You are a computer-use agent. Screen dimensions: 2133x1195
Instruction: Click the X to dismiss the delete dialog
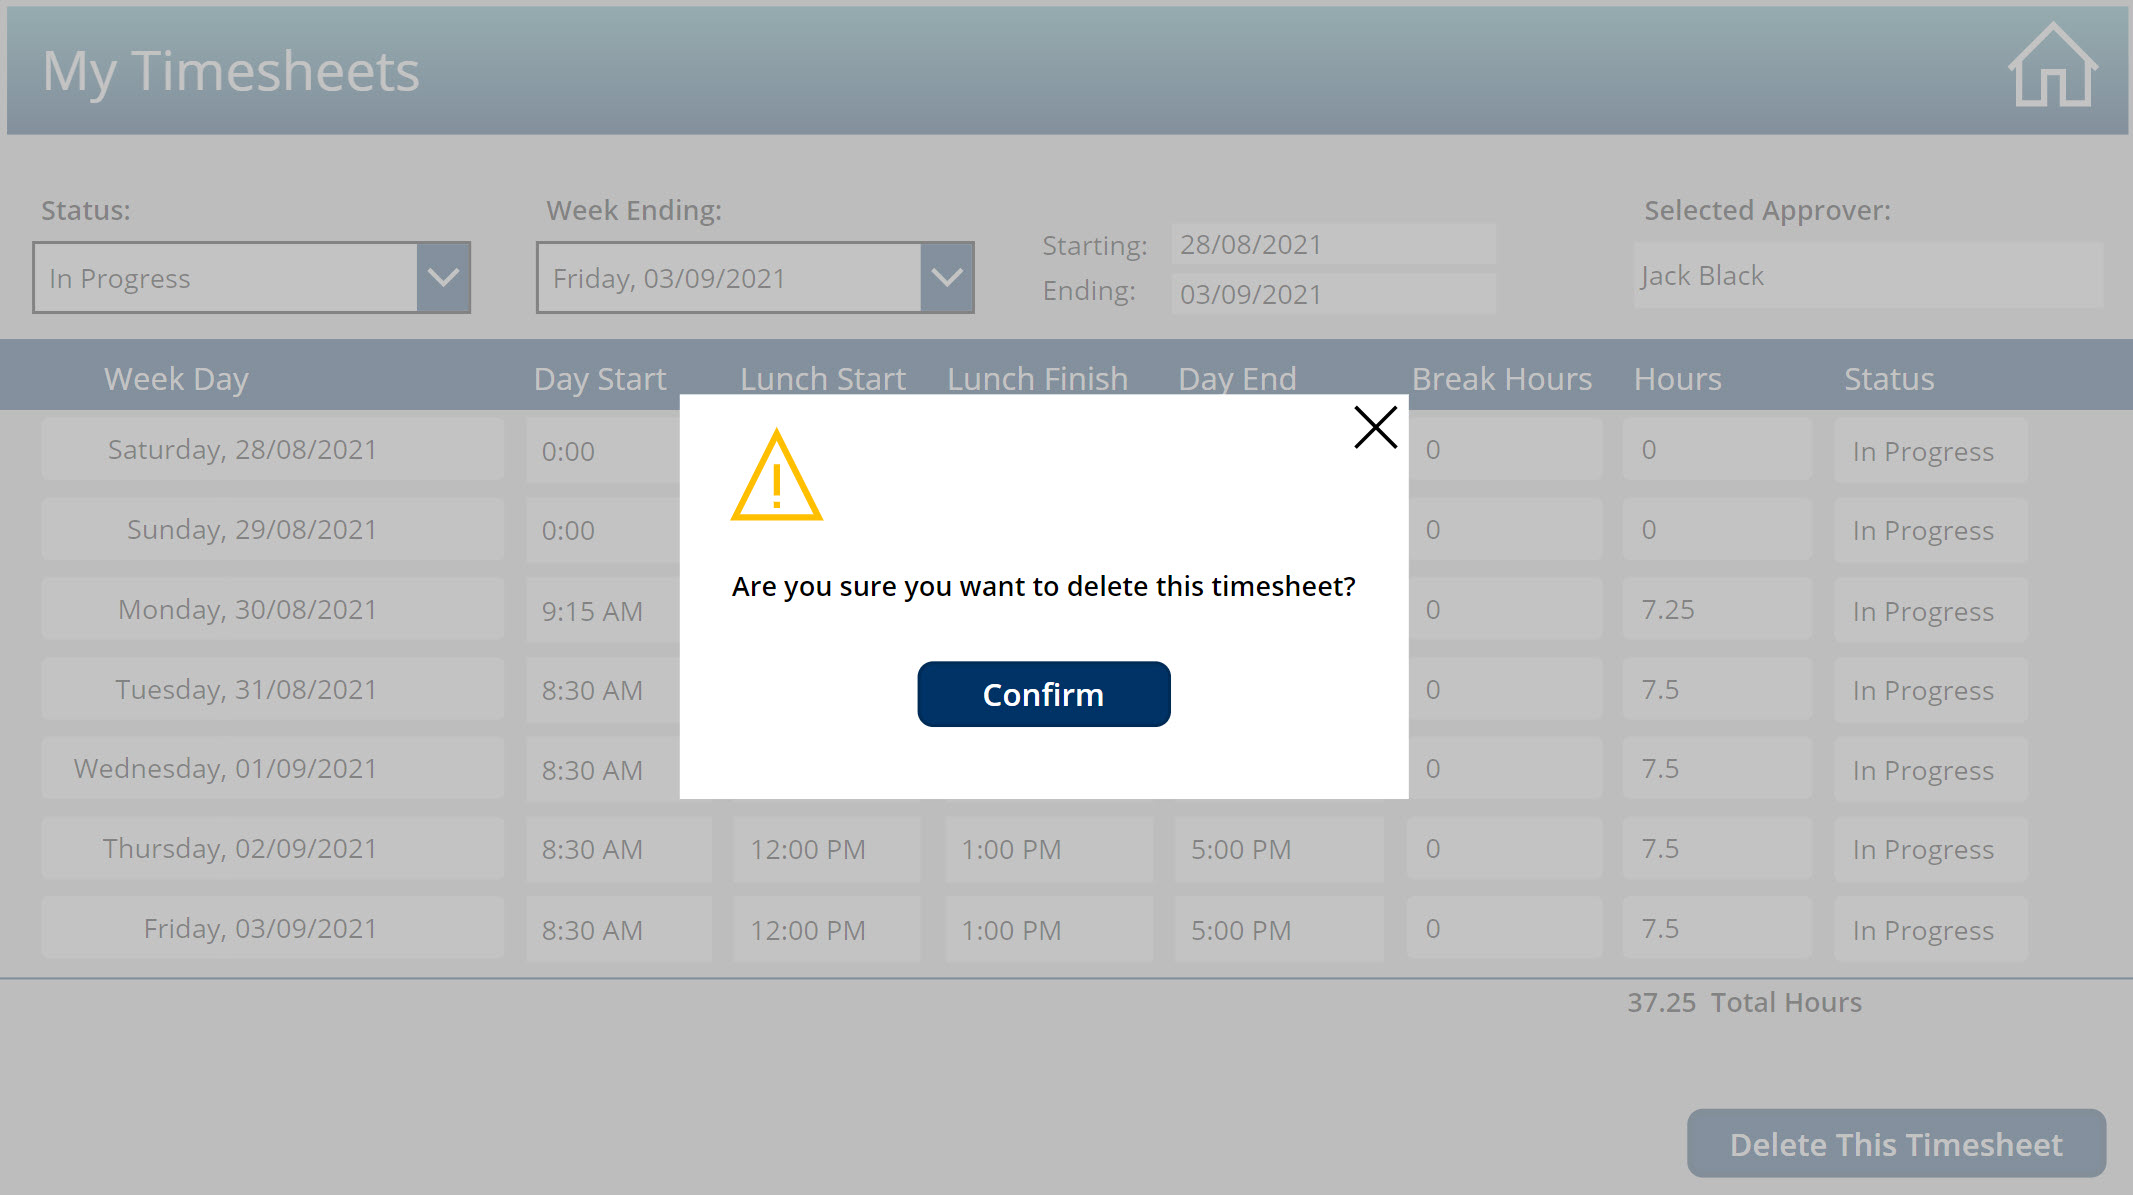(x=1375, y=427)
